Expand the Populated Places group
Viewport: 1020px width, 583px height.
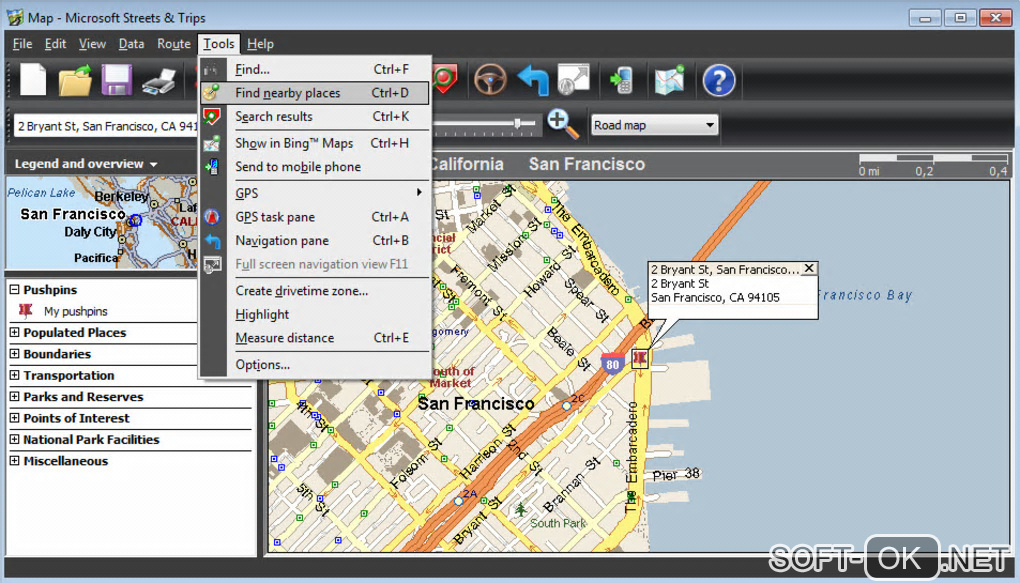pyautogui.click(x=14, y=332)
